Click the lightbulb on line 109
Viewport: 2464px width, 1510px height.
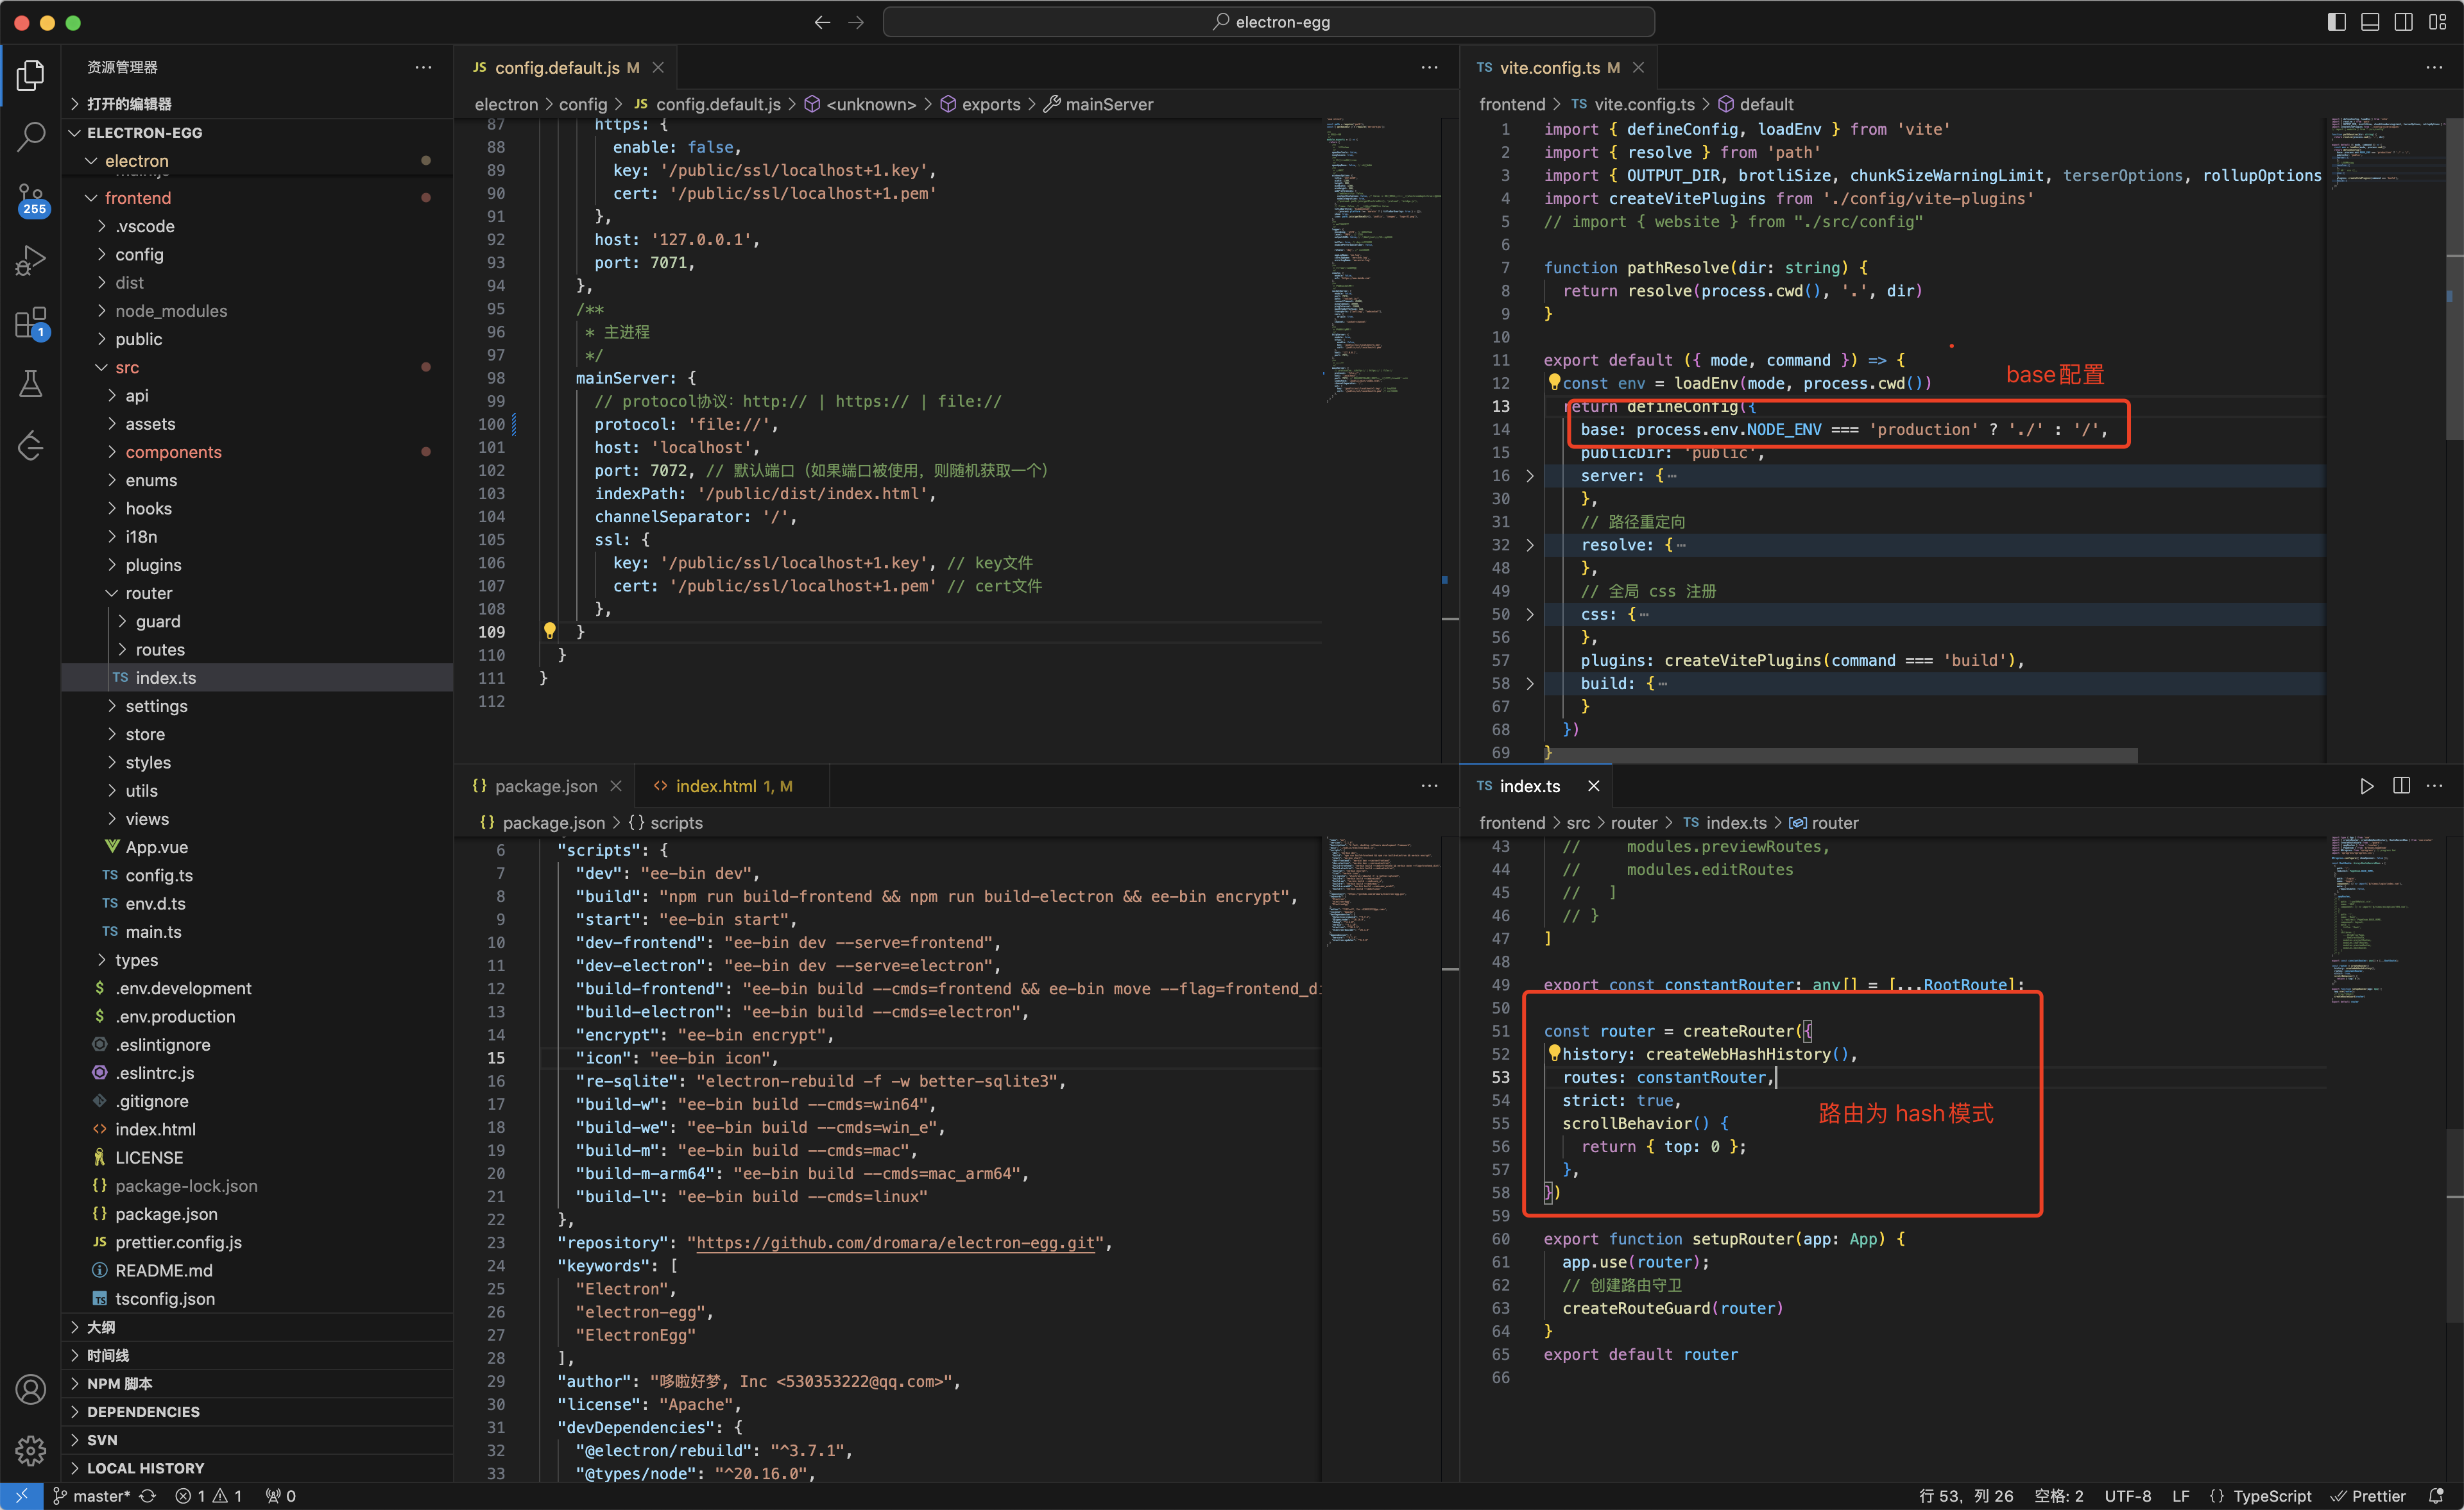(549, 631)
